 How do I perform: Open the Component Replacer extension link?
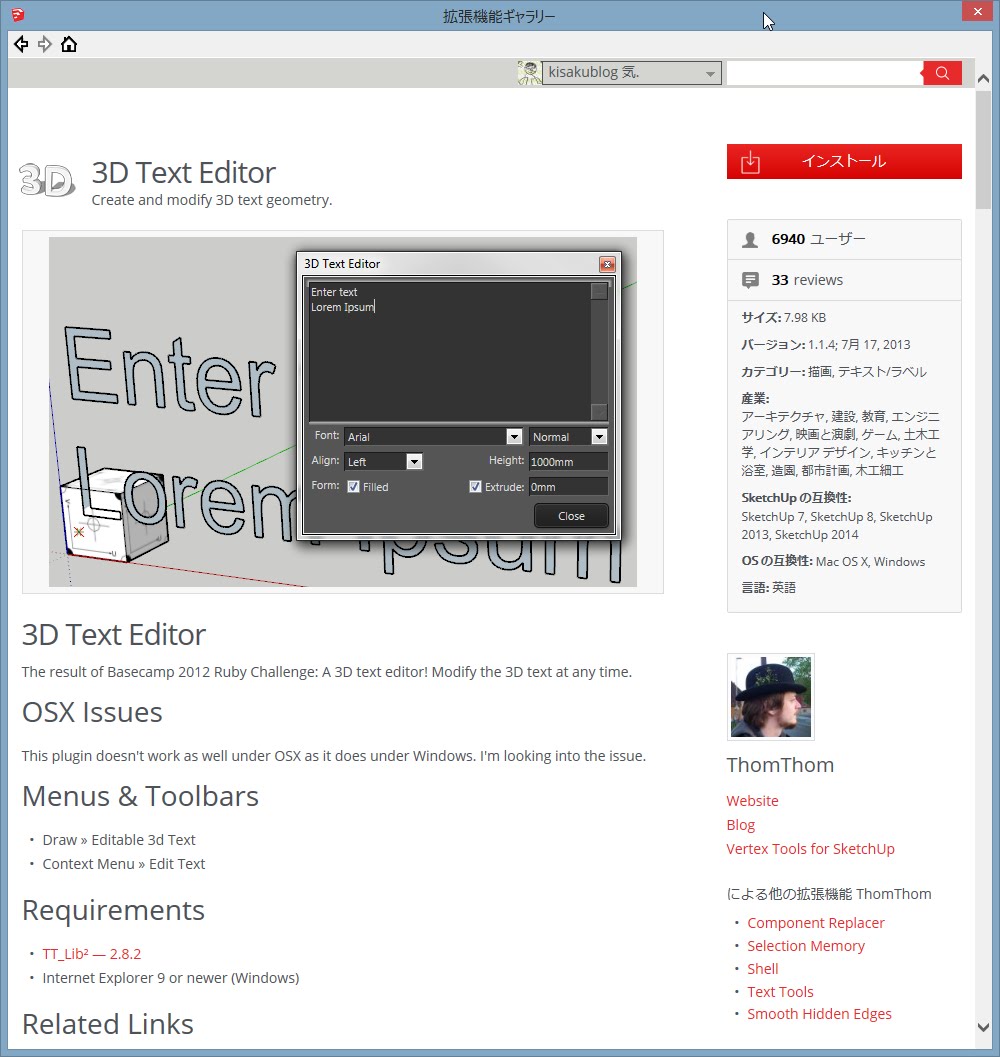(x=816, y=923)
